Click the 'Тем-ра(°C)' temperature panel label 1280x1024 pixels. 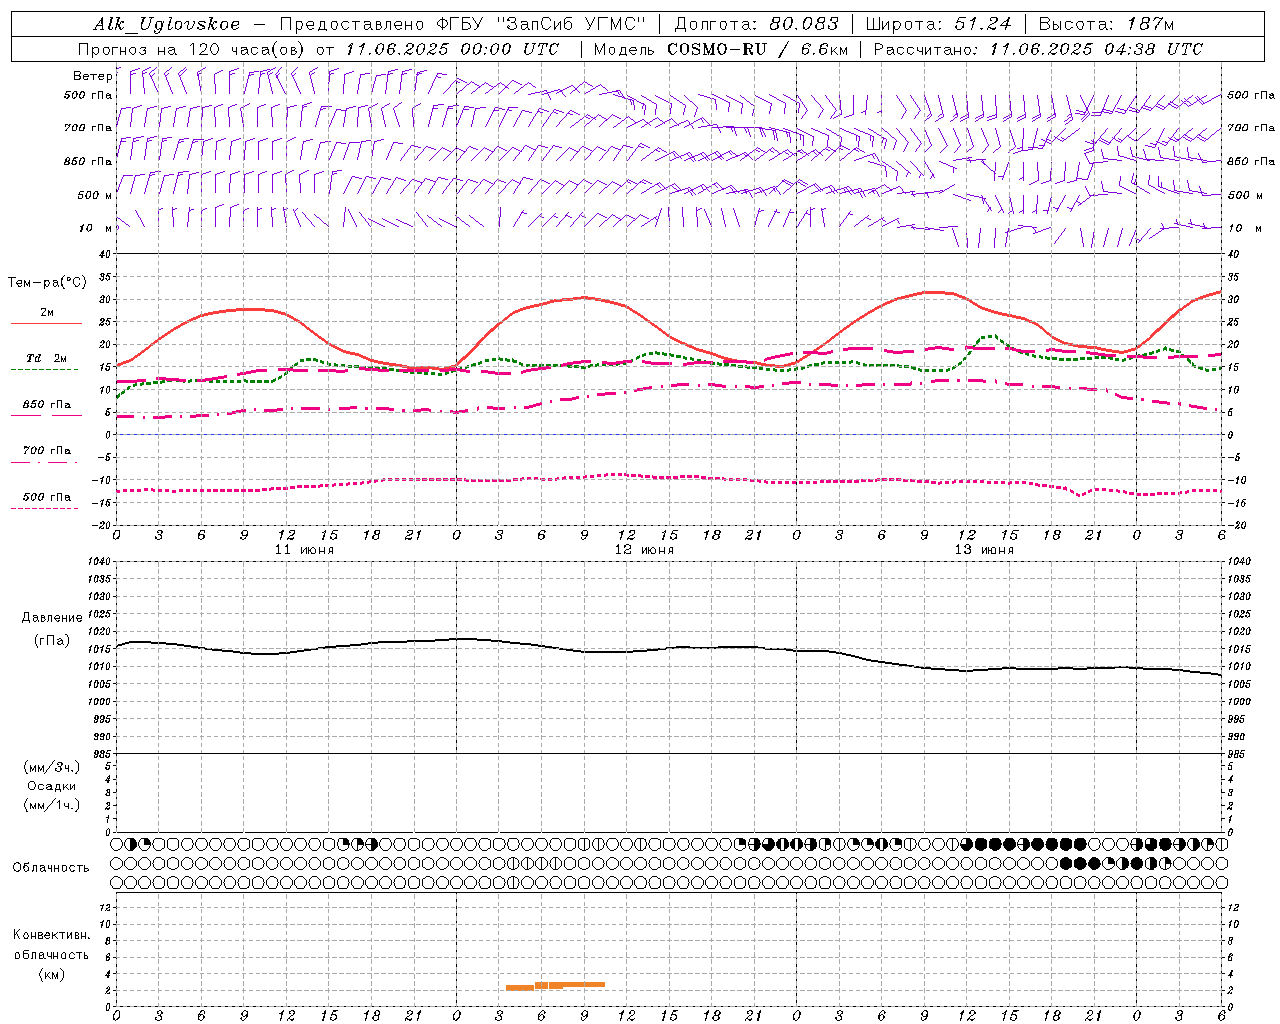[47, 283]
